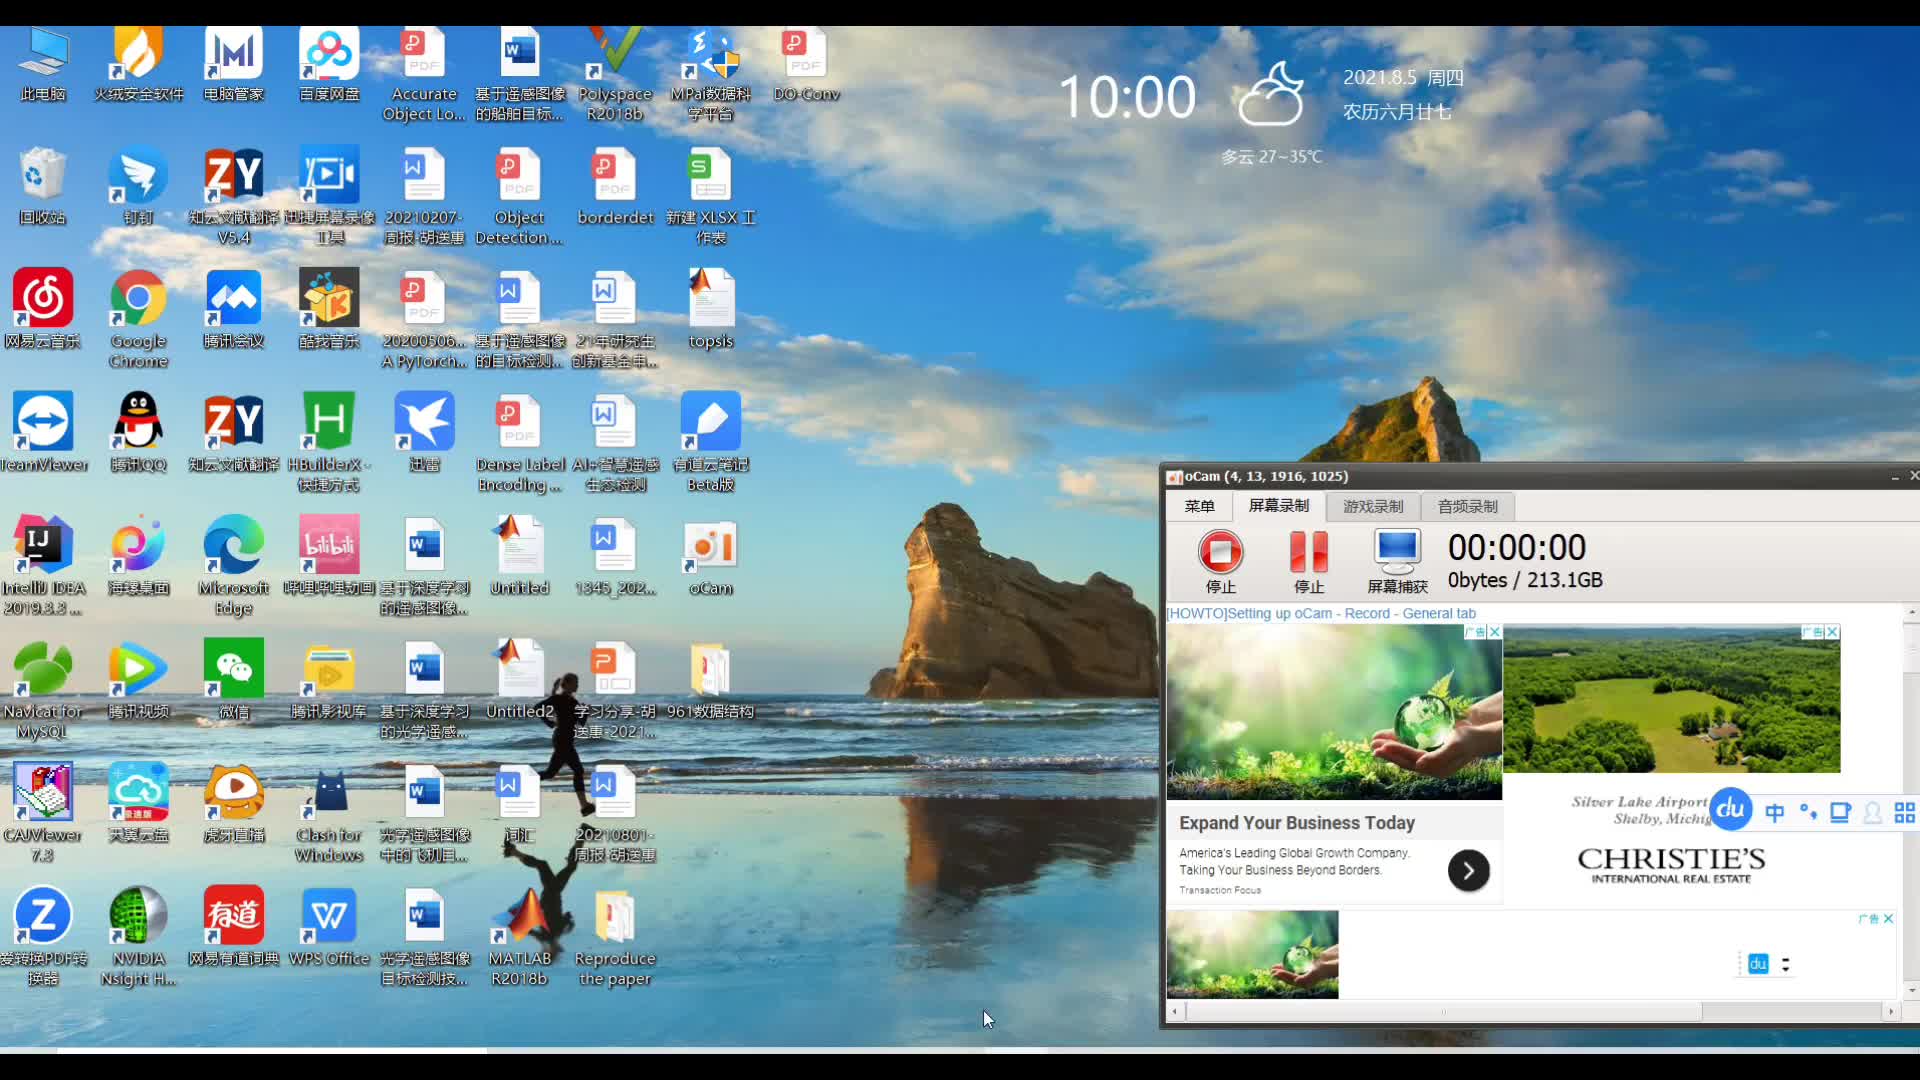Screen dimensions: 1920x1080
Task: Select the CAJViewer 7.3 shortcut
Action: click(x=43, y=814)
